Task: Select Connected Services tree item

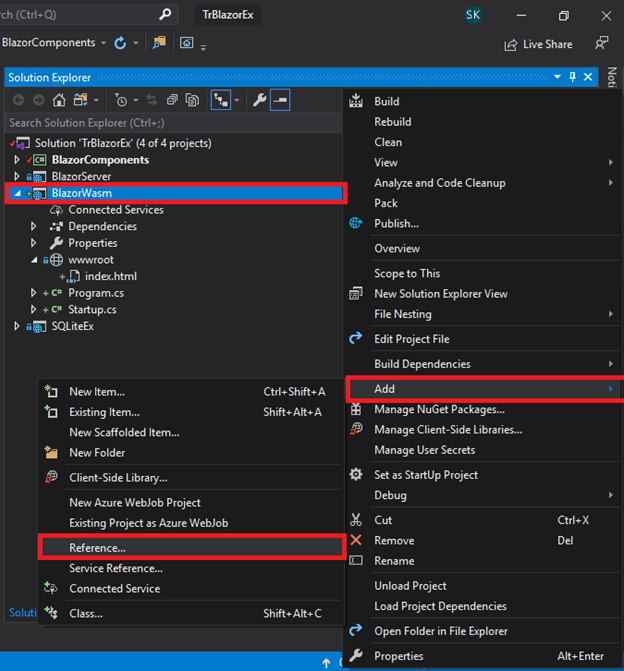Action: pyautogui.click(x=116, y=210)
